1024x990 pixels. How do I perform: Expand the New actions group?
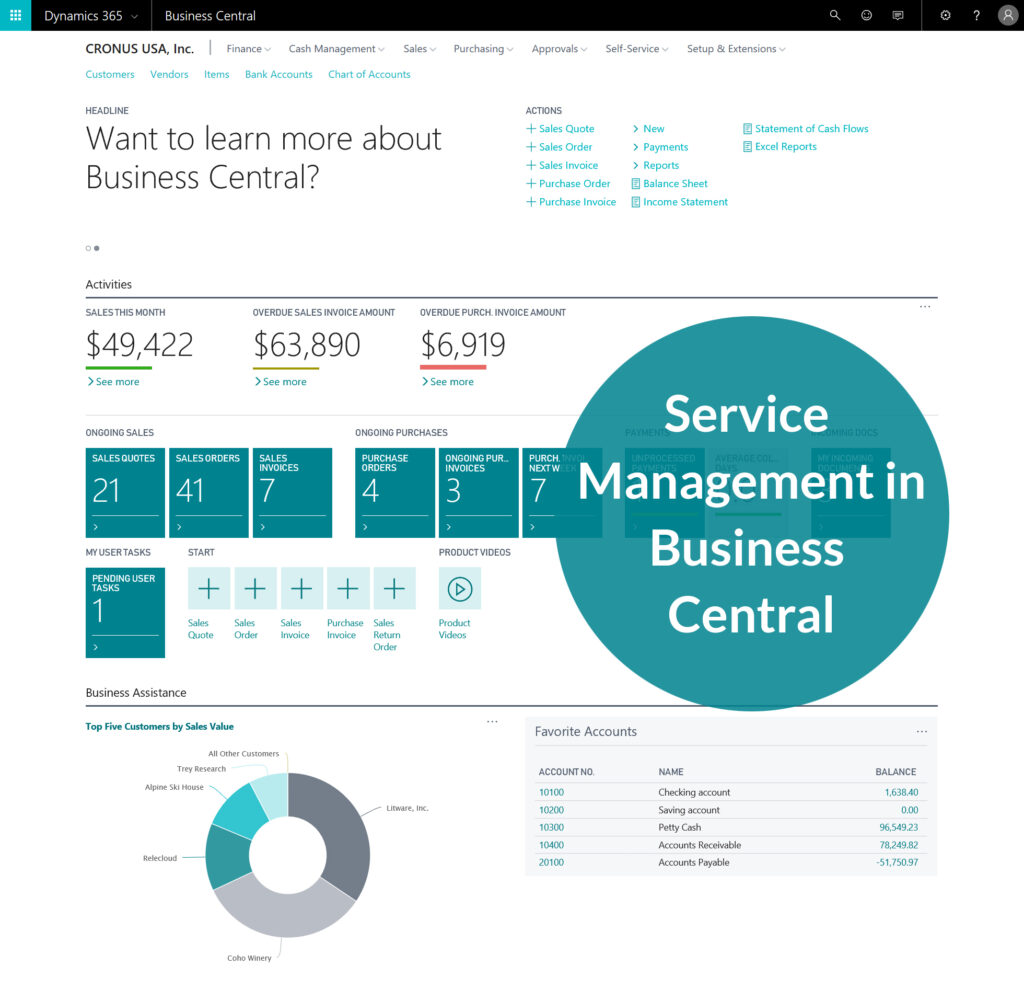(648, 129)
